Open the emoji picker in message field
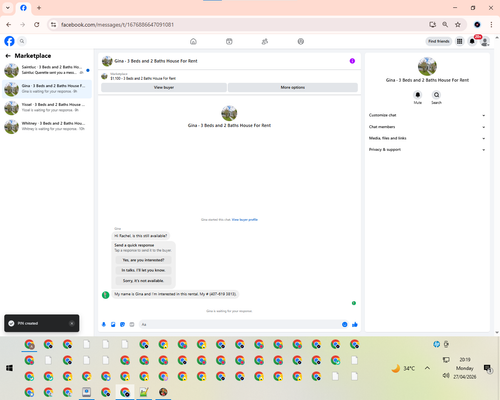500x400 pixels. [x=345, y=324]
